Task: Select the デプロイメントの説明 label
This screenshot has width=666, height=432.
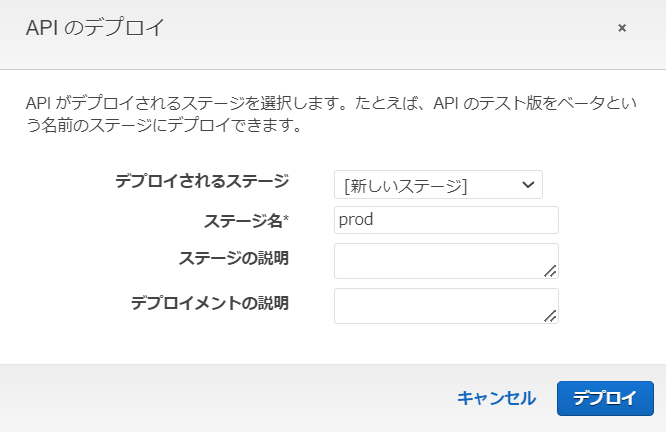Action: pos(210,302)
